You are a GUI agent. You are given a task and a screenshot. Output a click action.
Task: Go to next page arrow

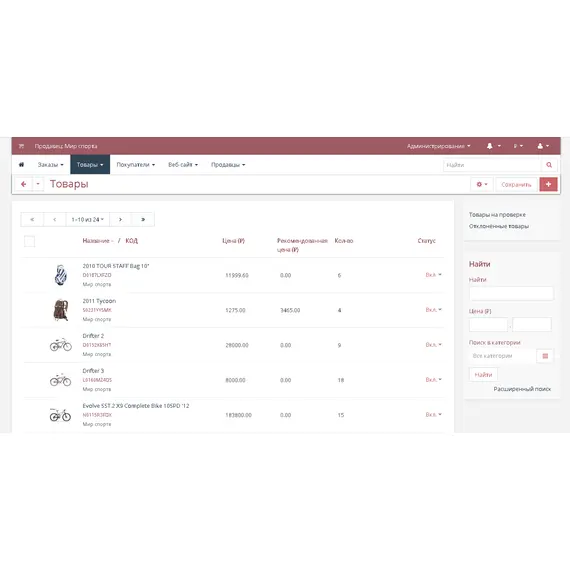tap(120, 220)
